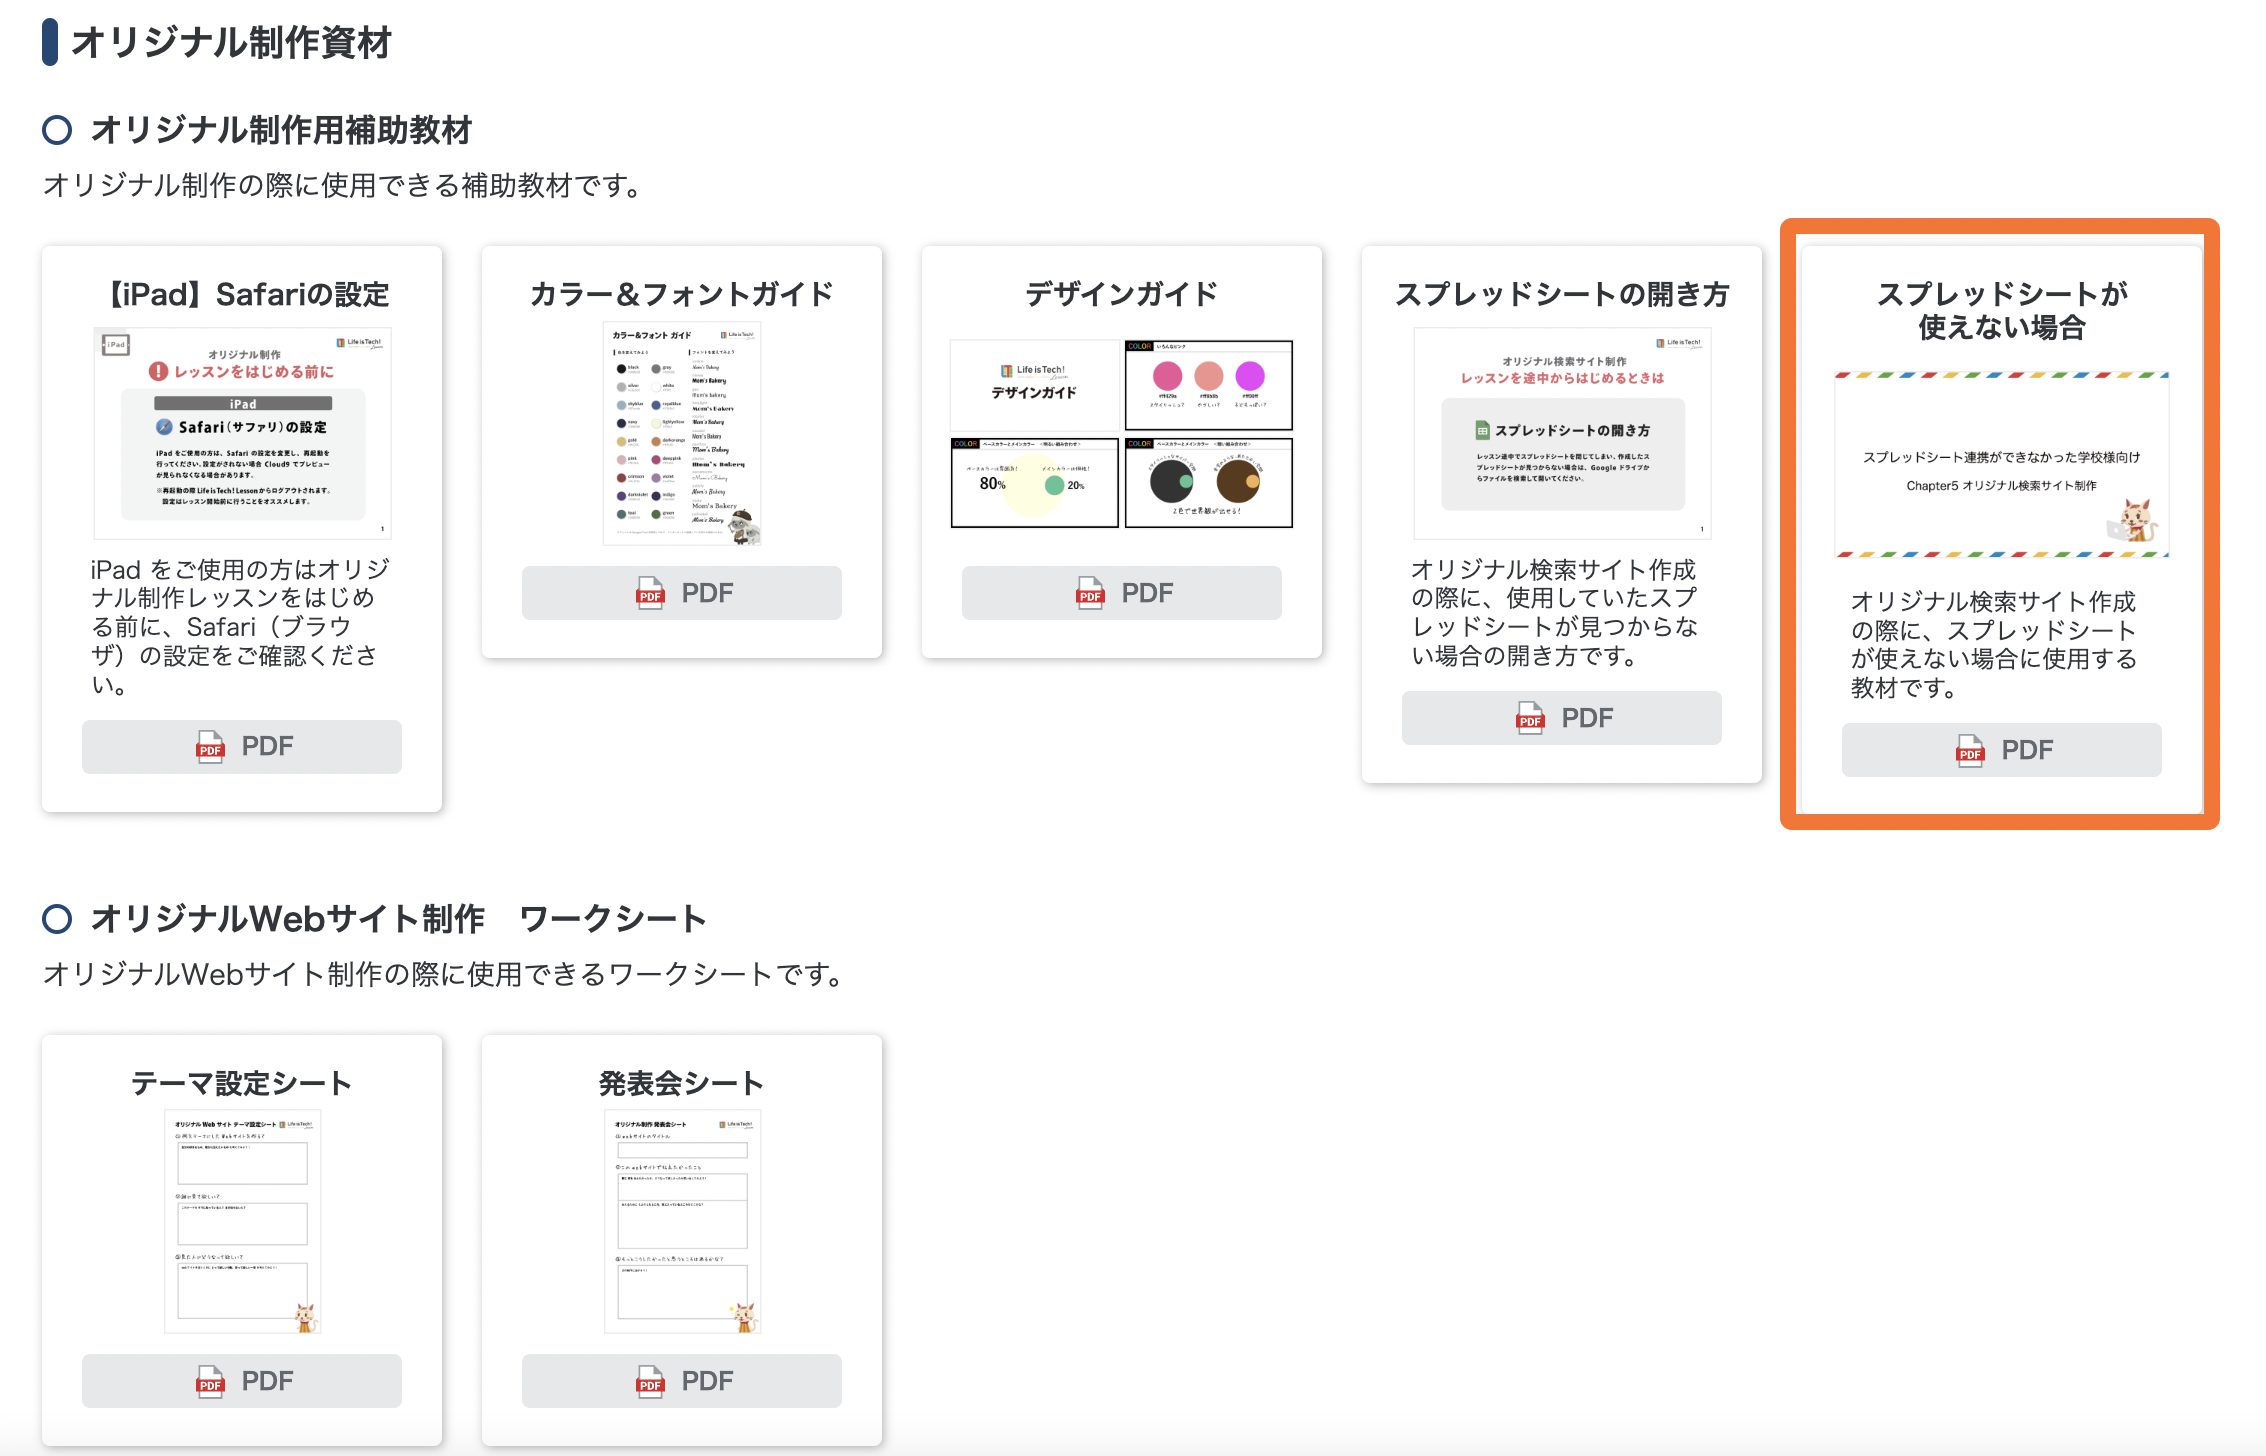Click オリジナルWebサイト制作 ワークシート heading
Image resolution: width=2266 pixels, height=1456 pixels.
coord(397,919)
